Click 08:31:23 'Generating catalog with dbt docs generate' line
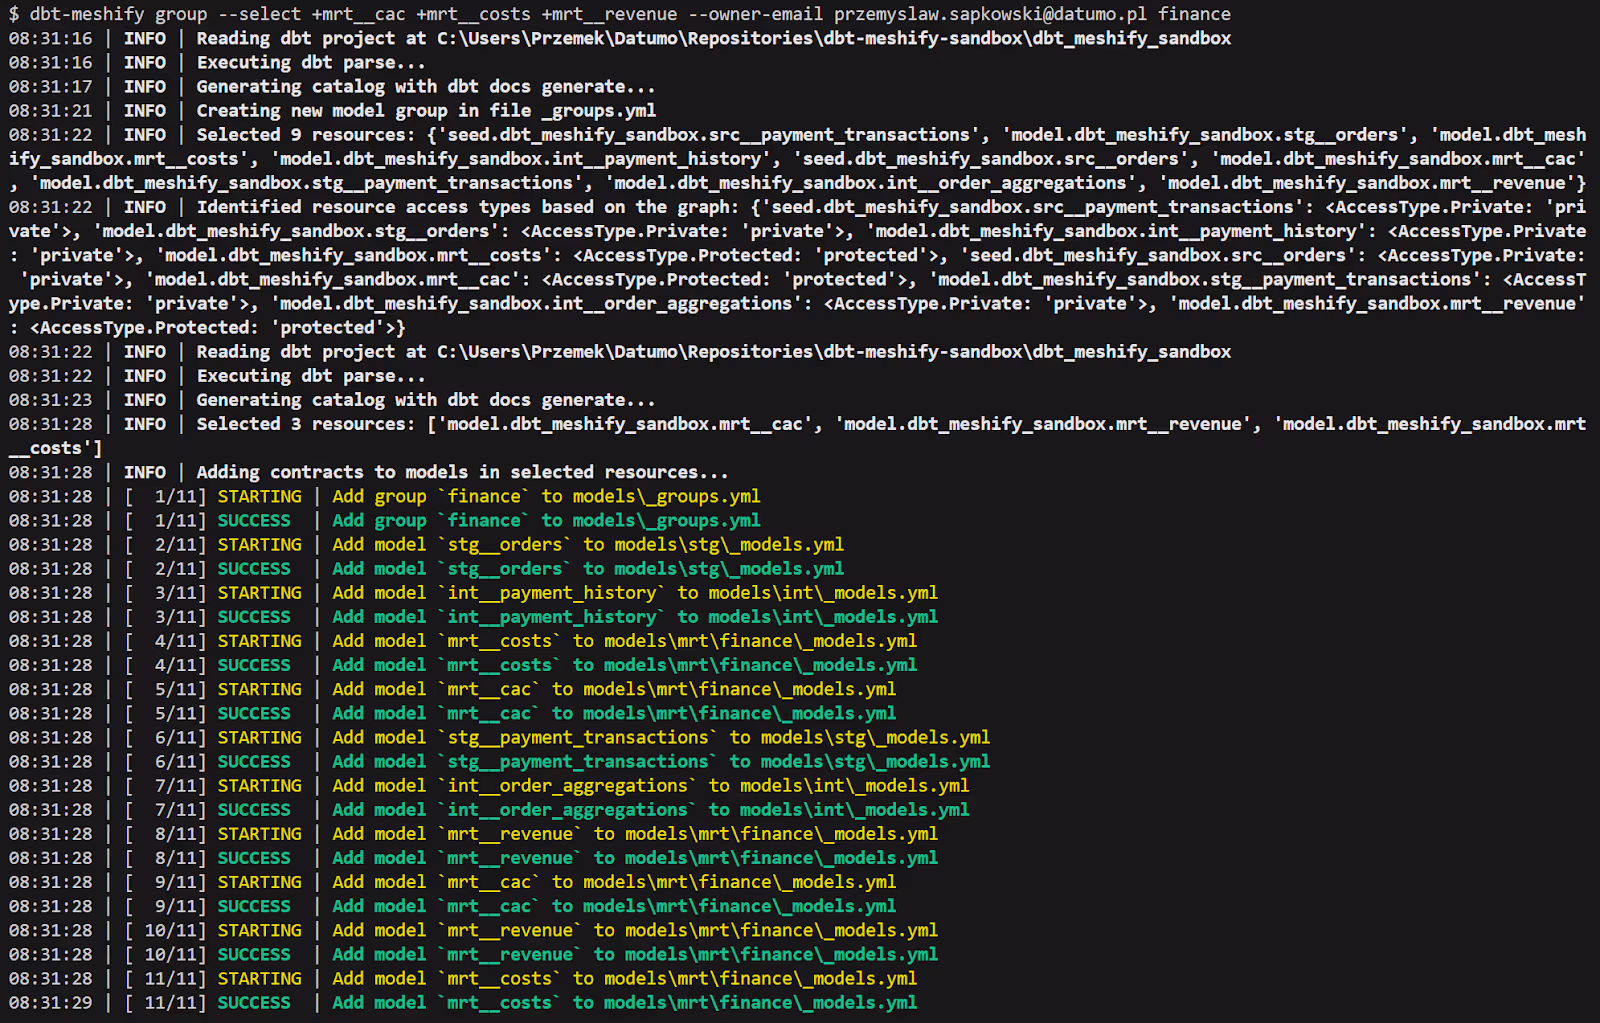The width and height of the screenshot is (1600, 1023). tap(332, 399)
